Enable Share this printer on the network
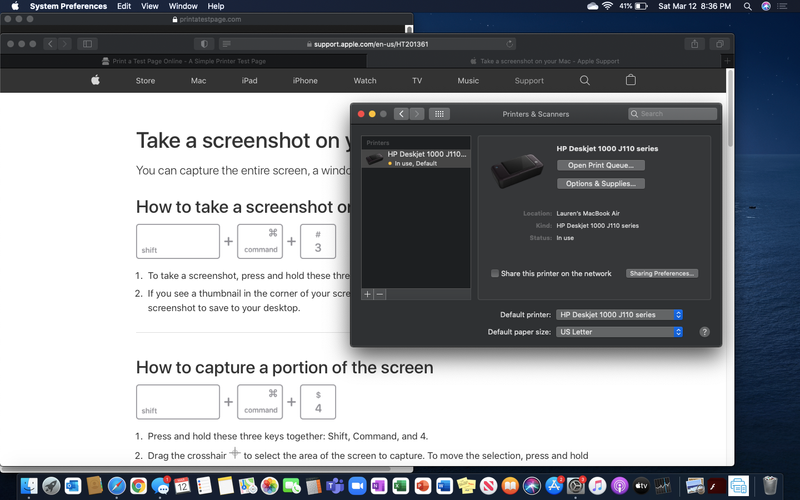Viewport: 800px width, 500px height. pyautogui.click(x=495, y=273)
